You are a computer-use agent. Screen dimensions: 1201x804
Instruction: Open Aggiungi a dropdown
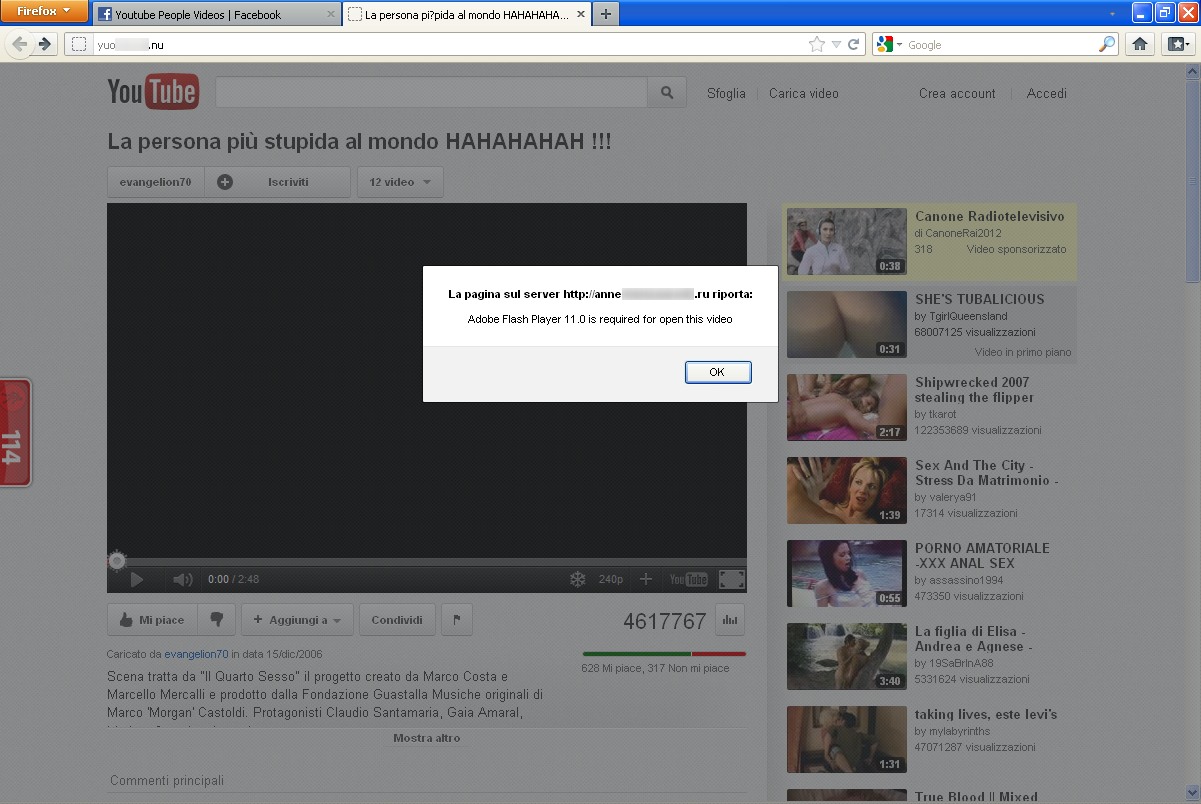[297, 620]
